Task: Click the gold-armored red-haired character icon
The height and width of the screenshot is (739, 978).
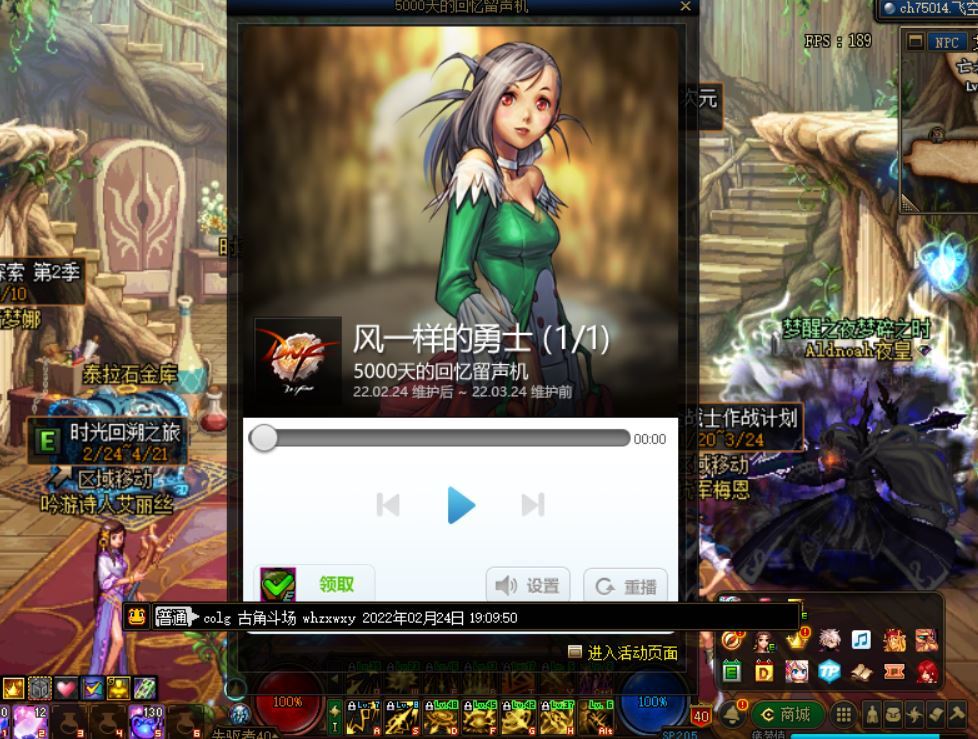Action: 894,640
